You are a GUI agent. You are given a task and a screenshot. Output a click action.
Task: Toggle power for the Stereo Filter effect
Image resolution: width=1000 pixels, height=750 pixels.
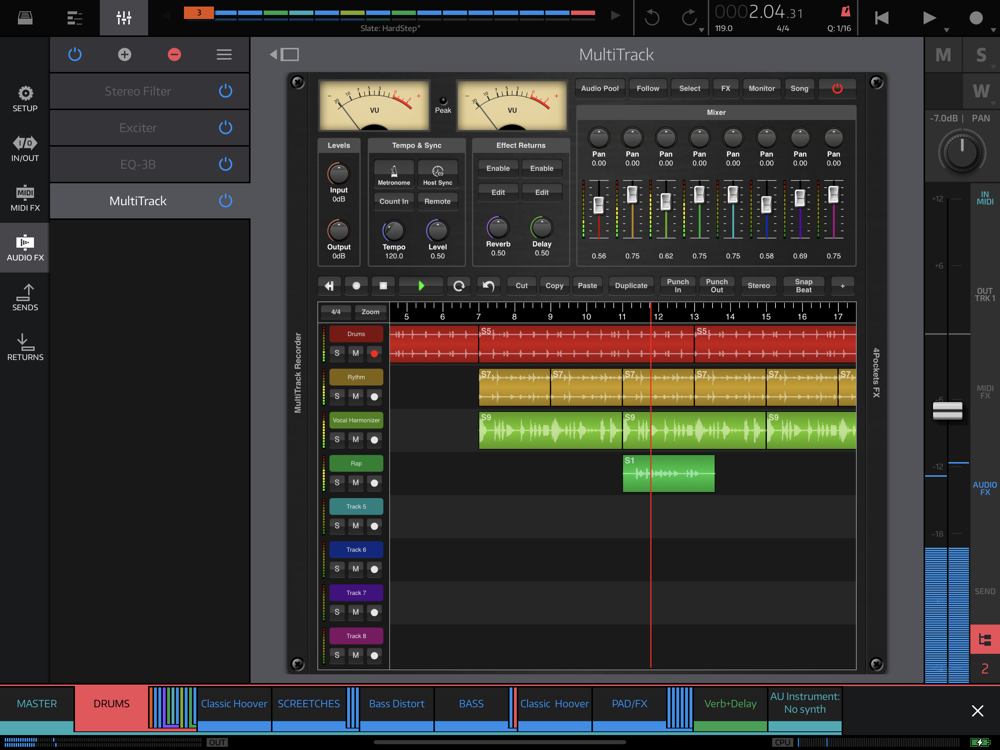(225, 91)
